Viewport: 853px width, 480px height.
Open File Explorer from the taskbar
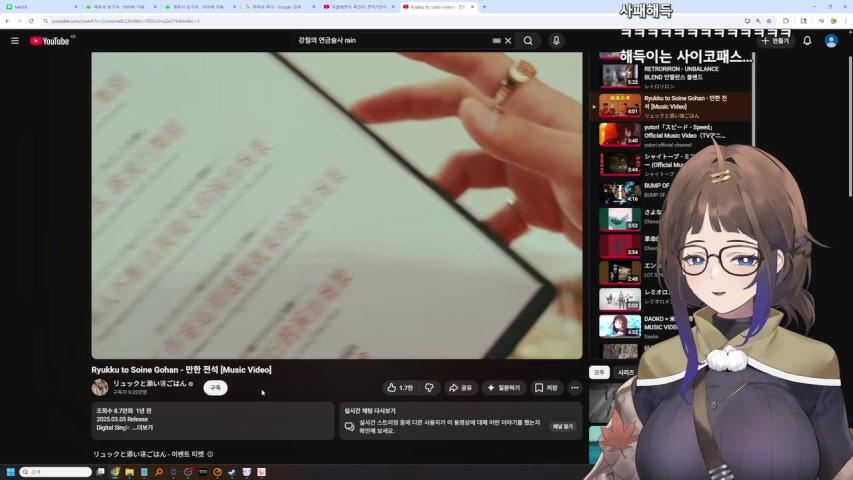[129, 472]
